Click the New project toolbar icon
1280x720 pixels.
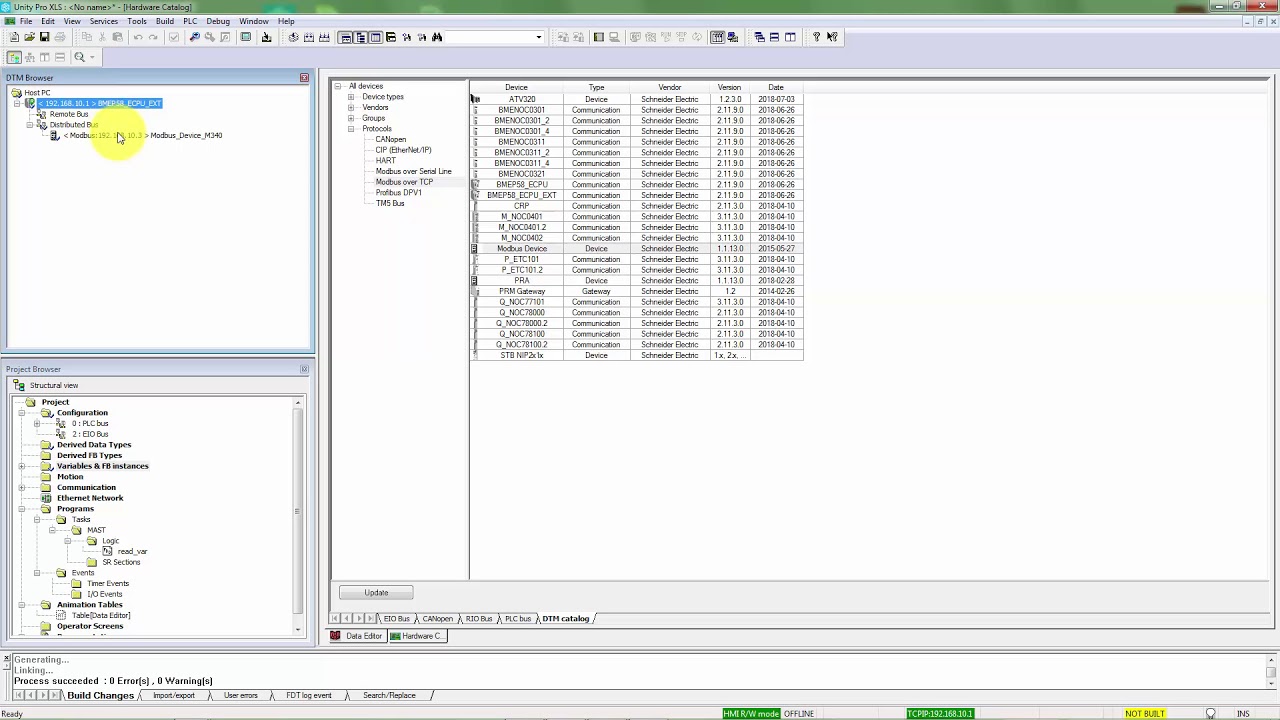click(x=14, y=37)
